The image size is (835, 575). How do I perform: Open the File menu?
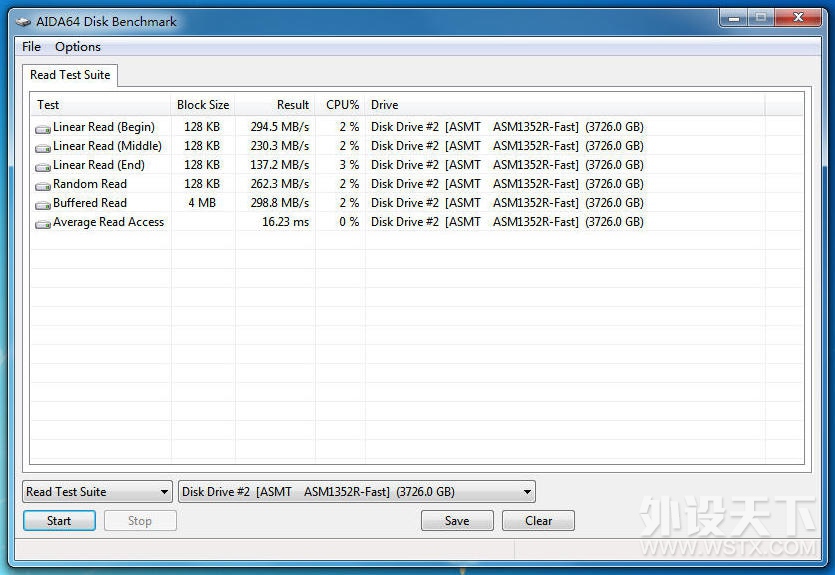[x=31, y=47]
